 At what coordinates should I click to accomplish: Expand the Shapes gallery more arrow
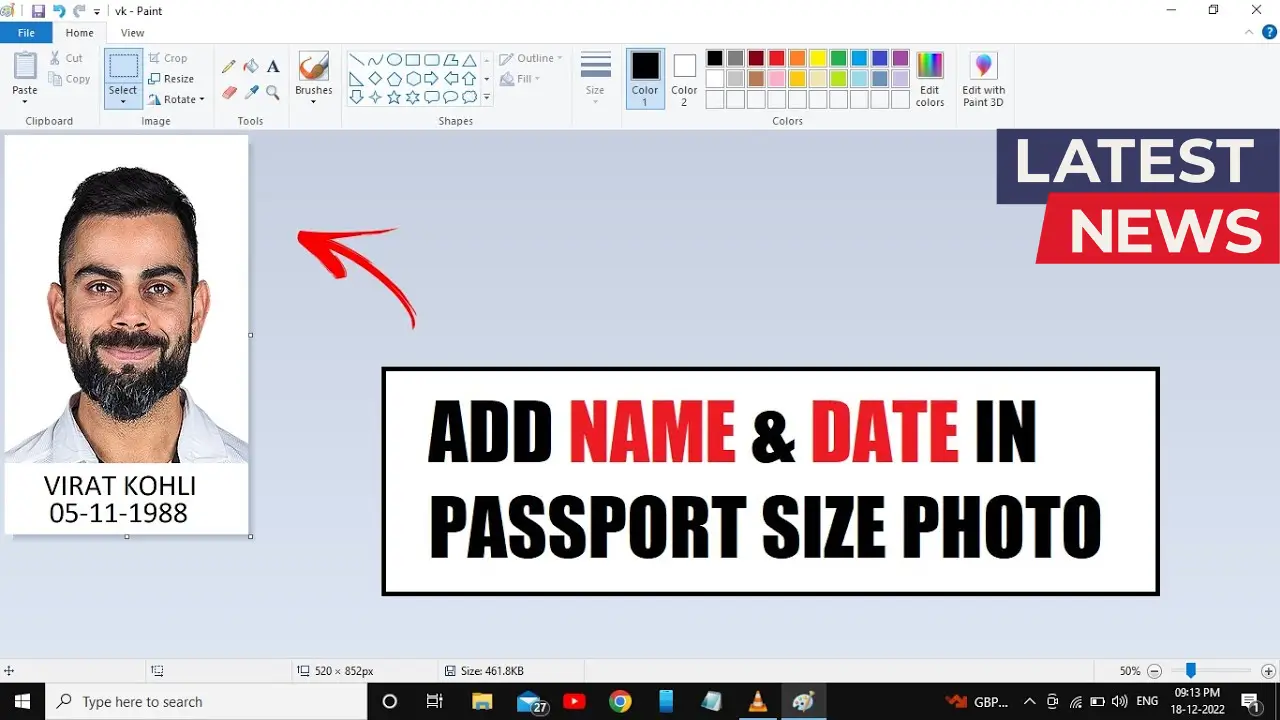point(487,98)
